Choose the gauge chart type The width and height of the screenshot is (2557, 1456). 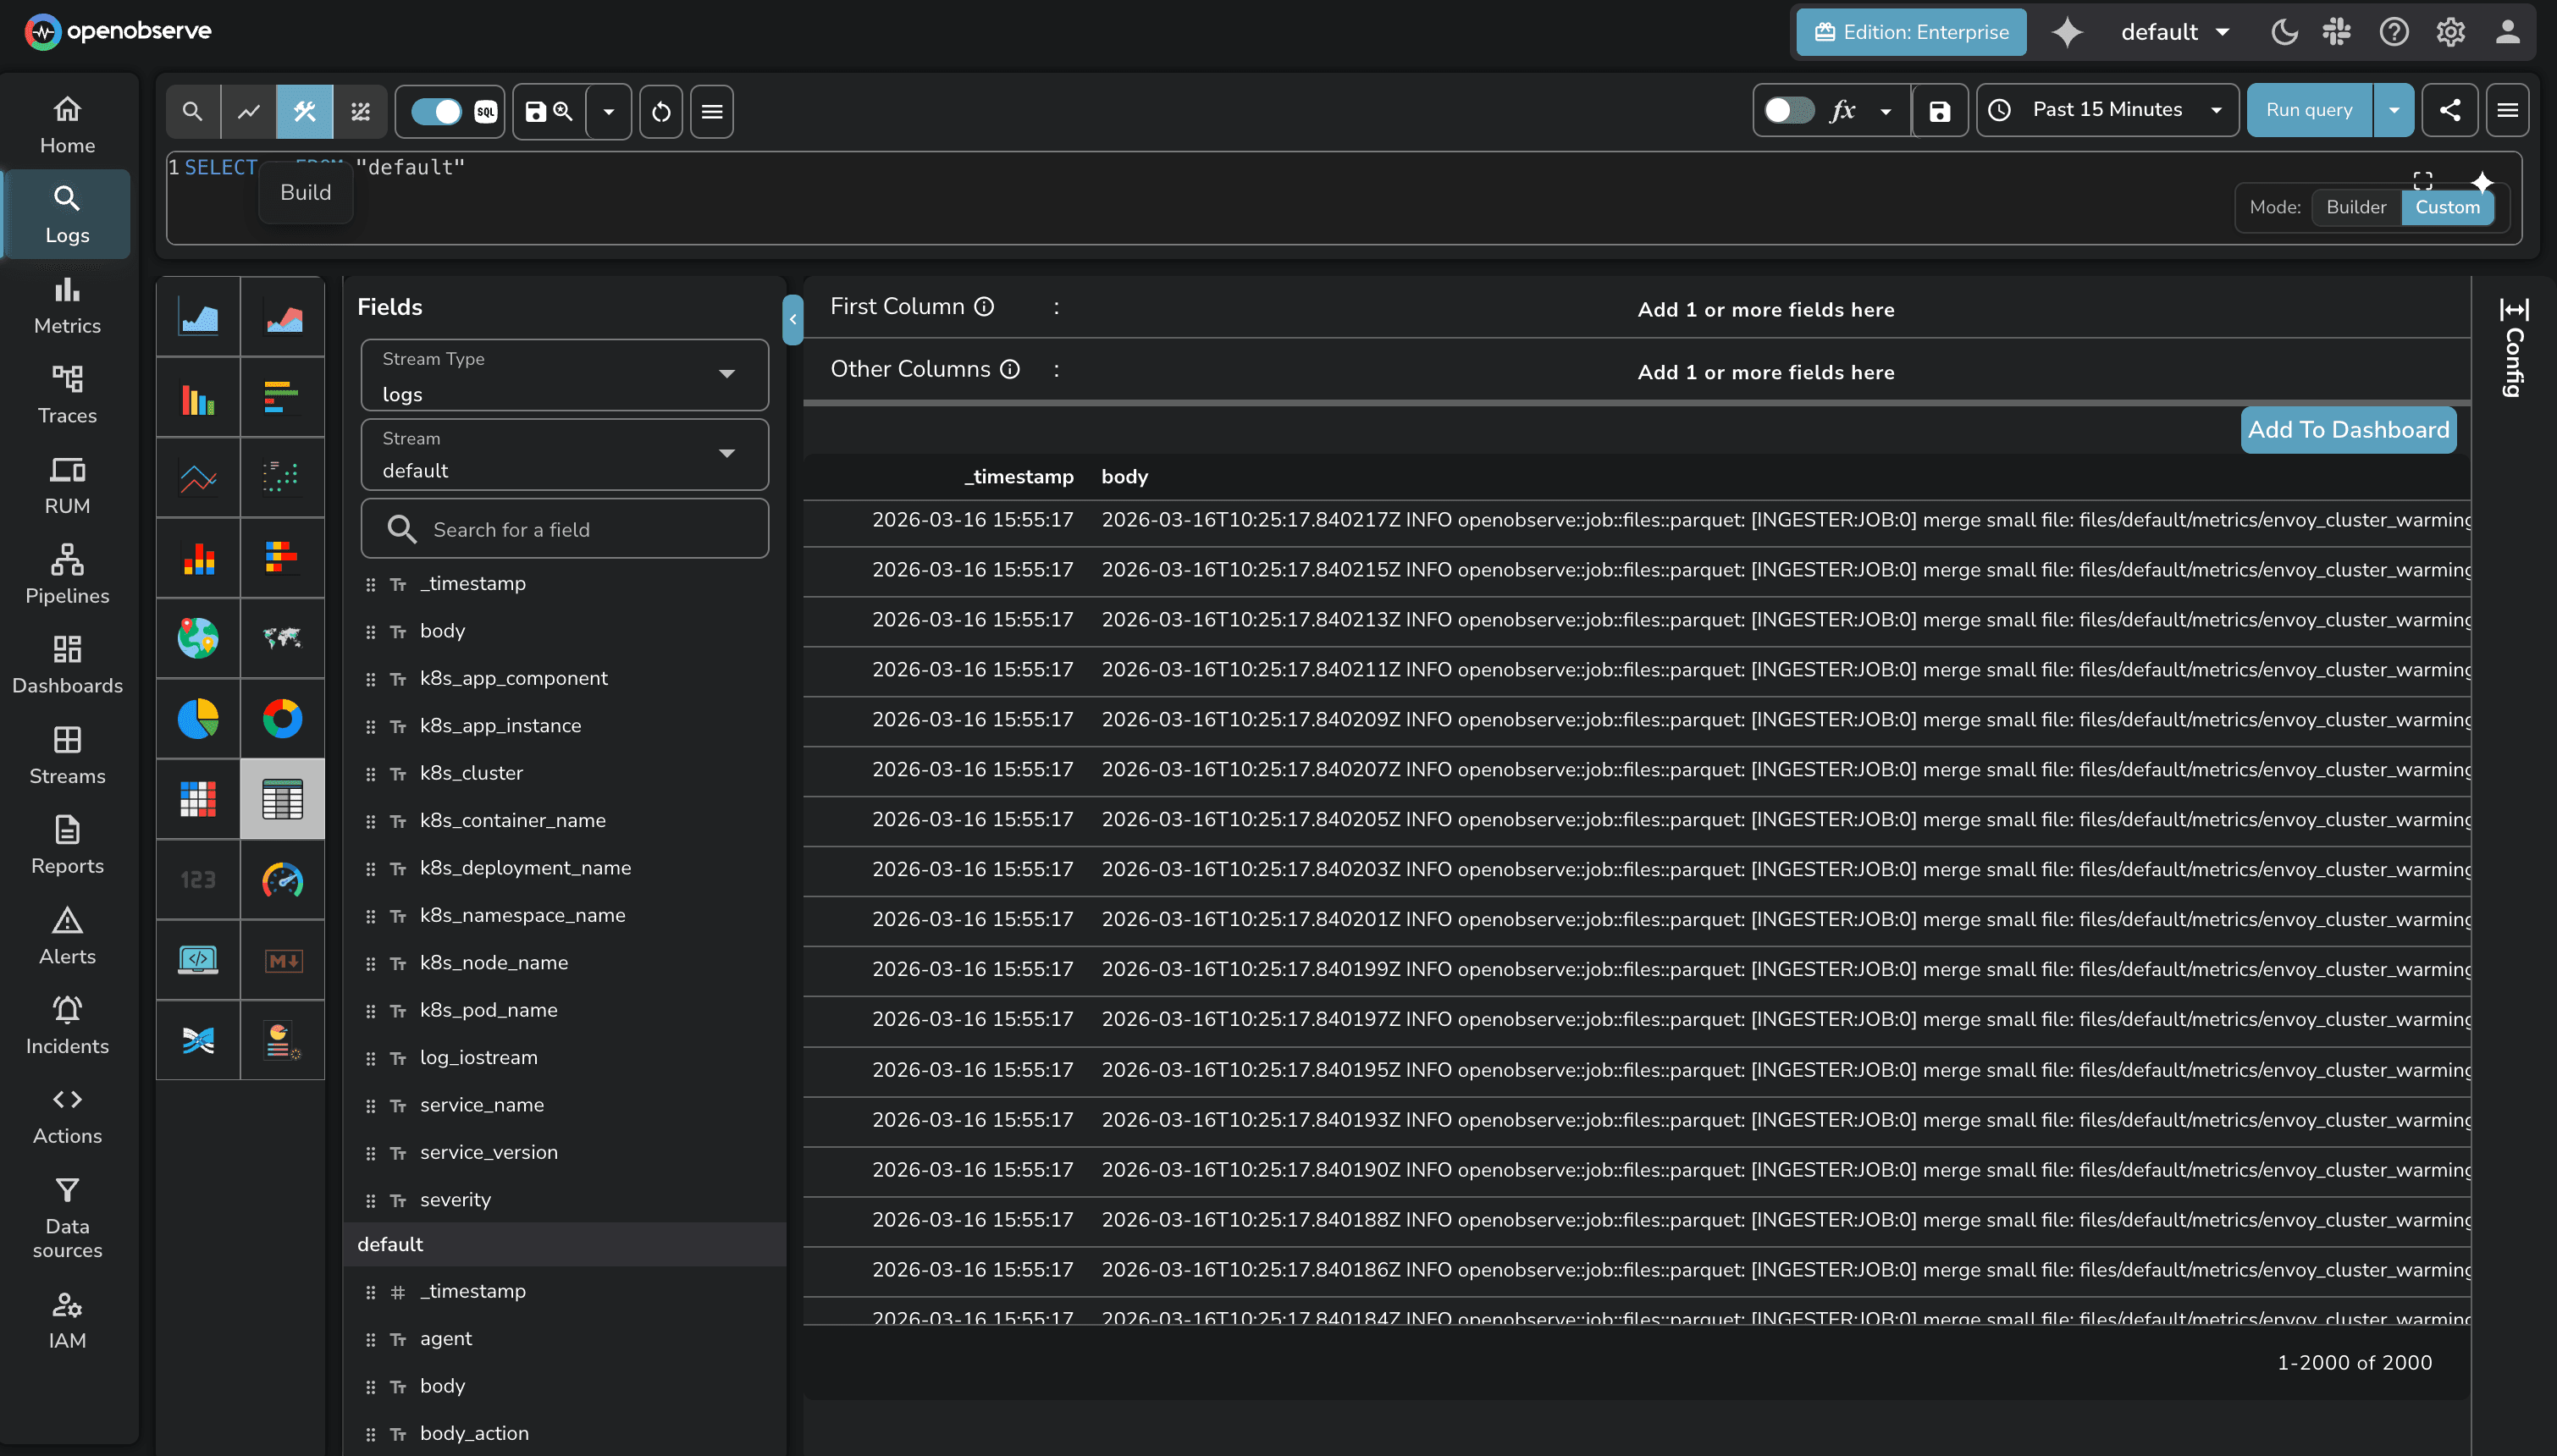[283, 880]
